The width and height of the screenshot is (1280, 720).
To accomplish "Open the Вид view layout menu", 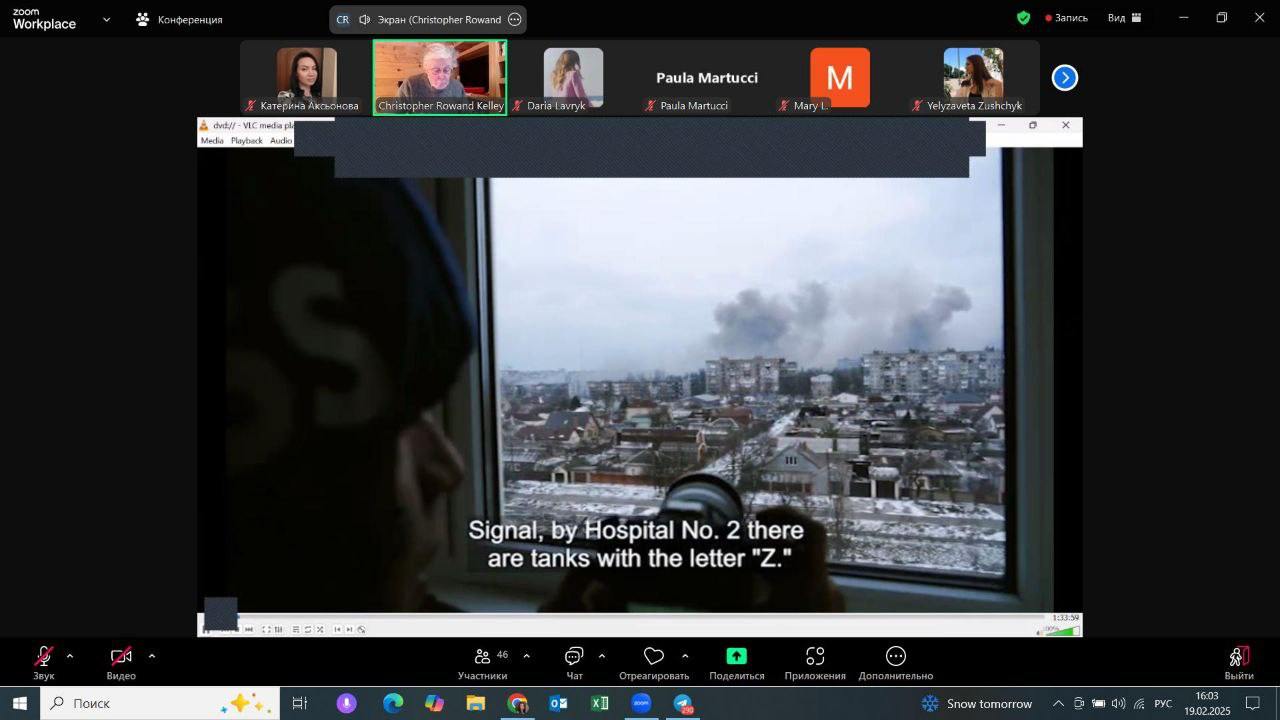I will tap(1125, 18).
